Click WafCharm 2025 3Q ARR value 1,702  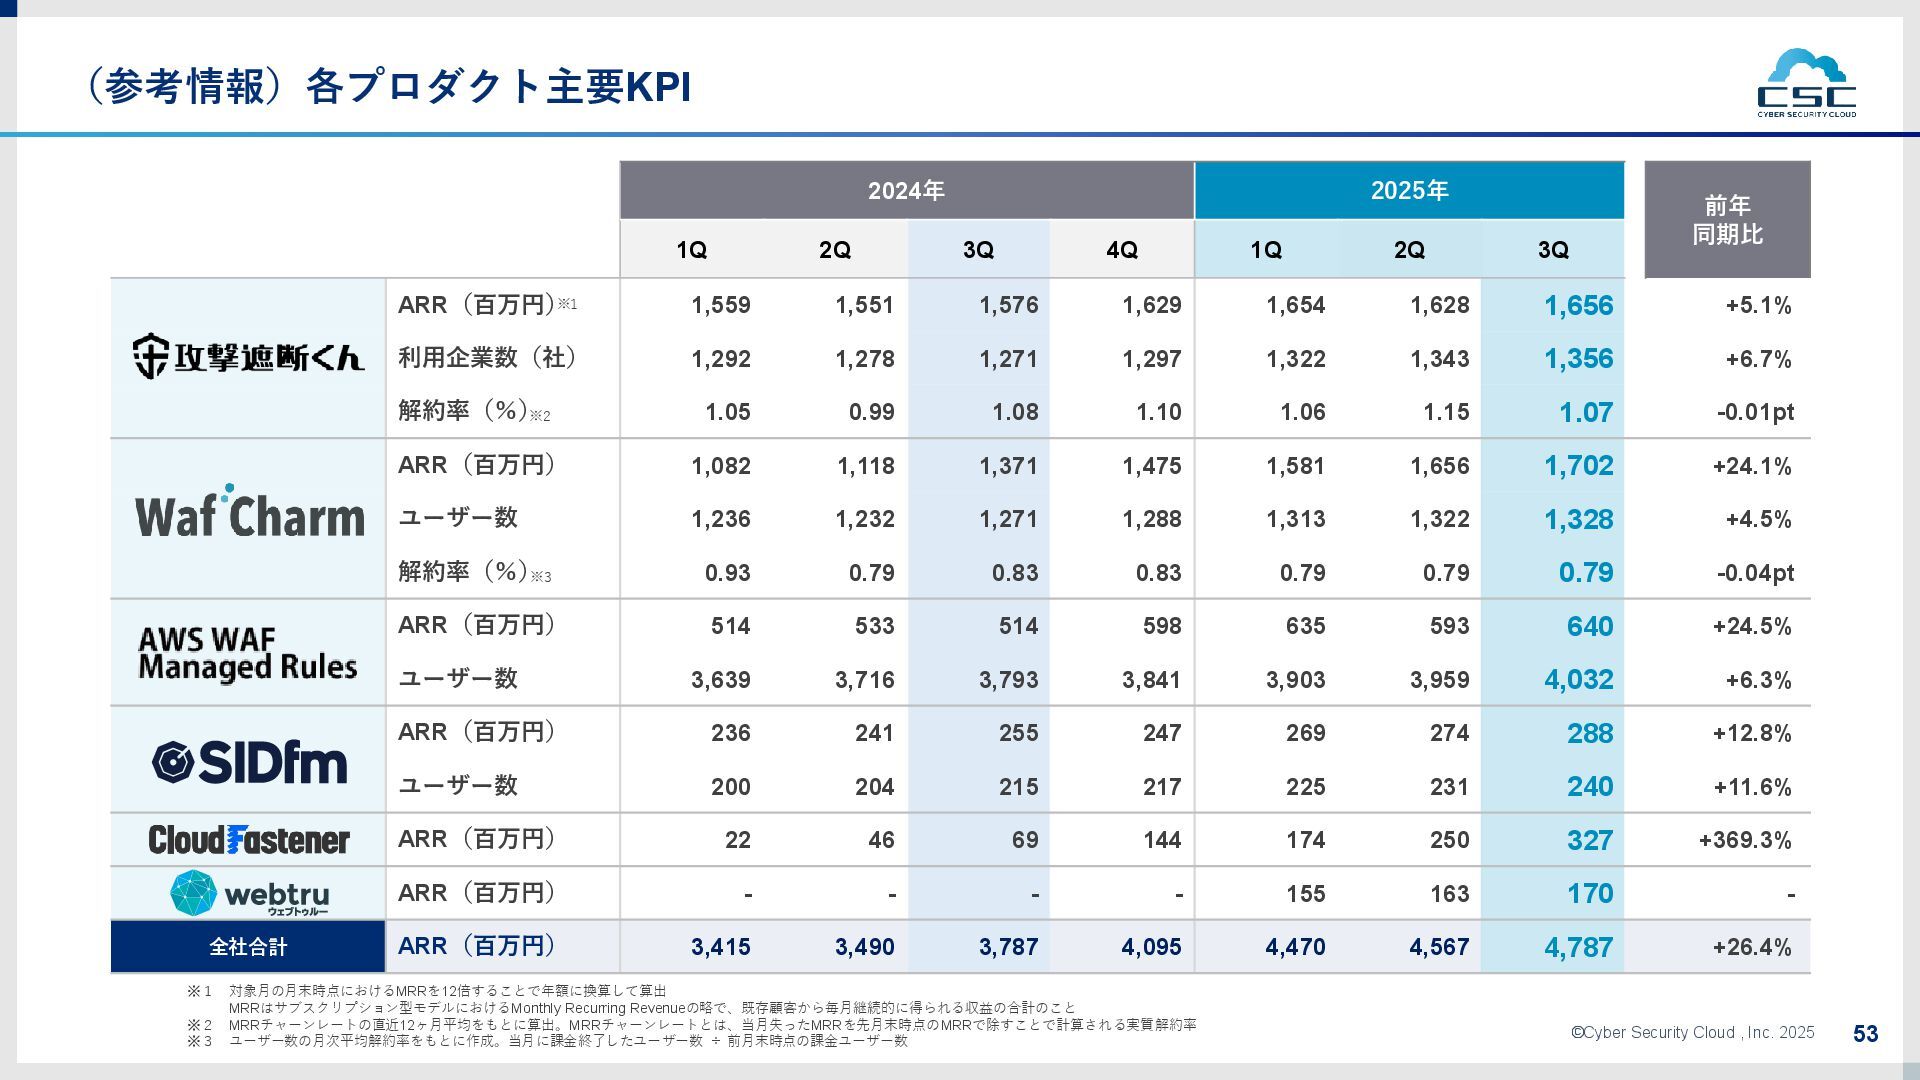pyautogui.click(x=1578, y=466)
